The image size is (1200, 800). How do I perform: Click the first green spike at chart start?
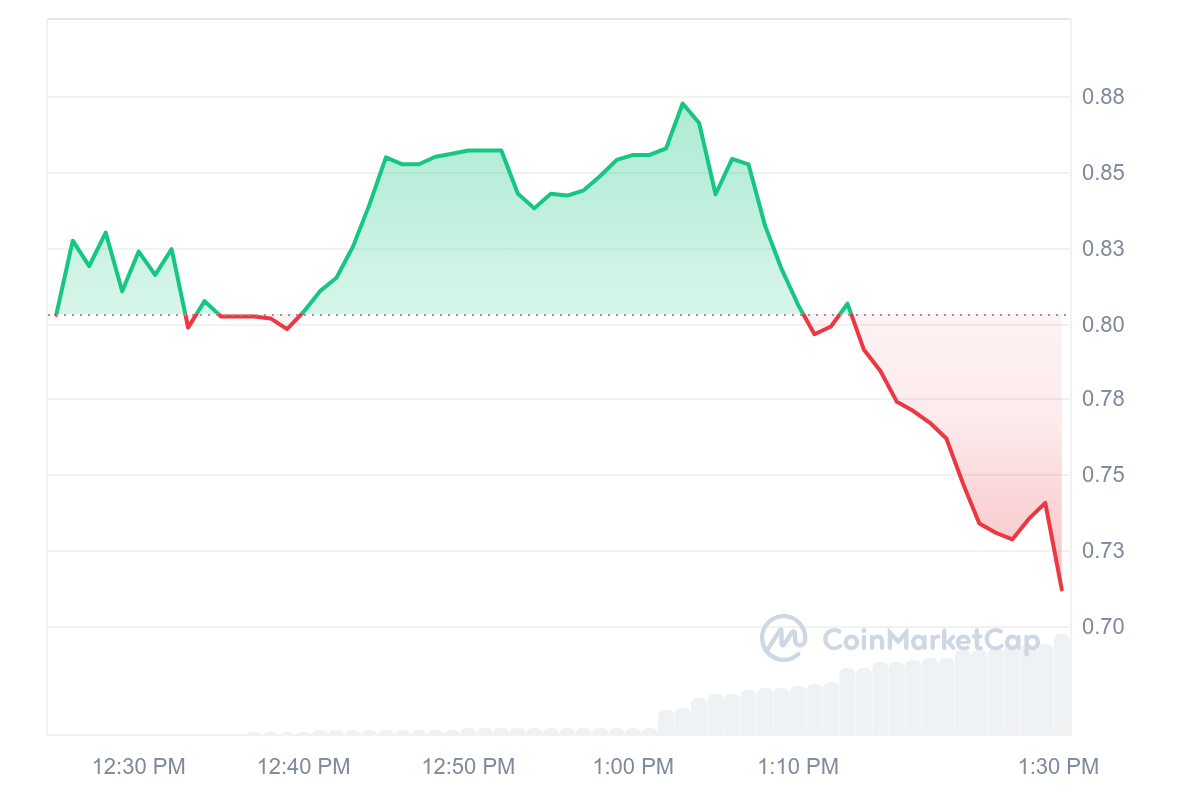73,241
